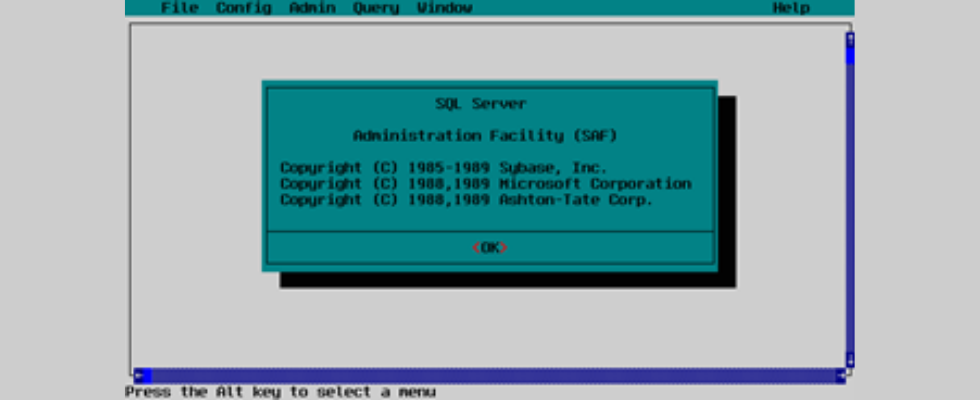Click the blue vertical scrollbar thumb
980x400 pixels.
coord(850,56)
